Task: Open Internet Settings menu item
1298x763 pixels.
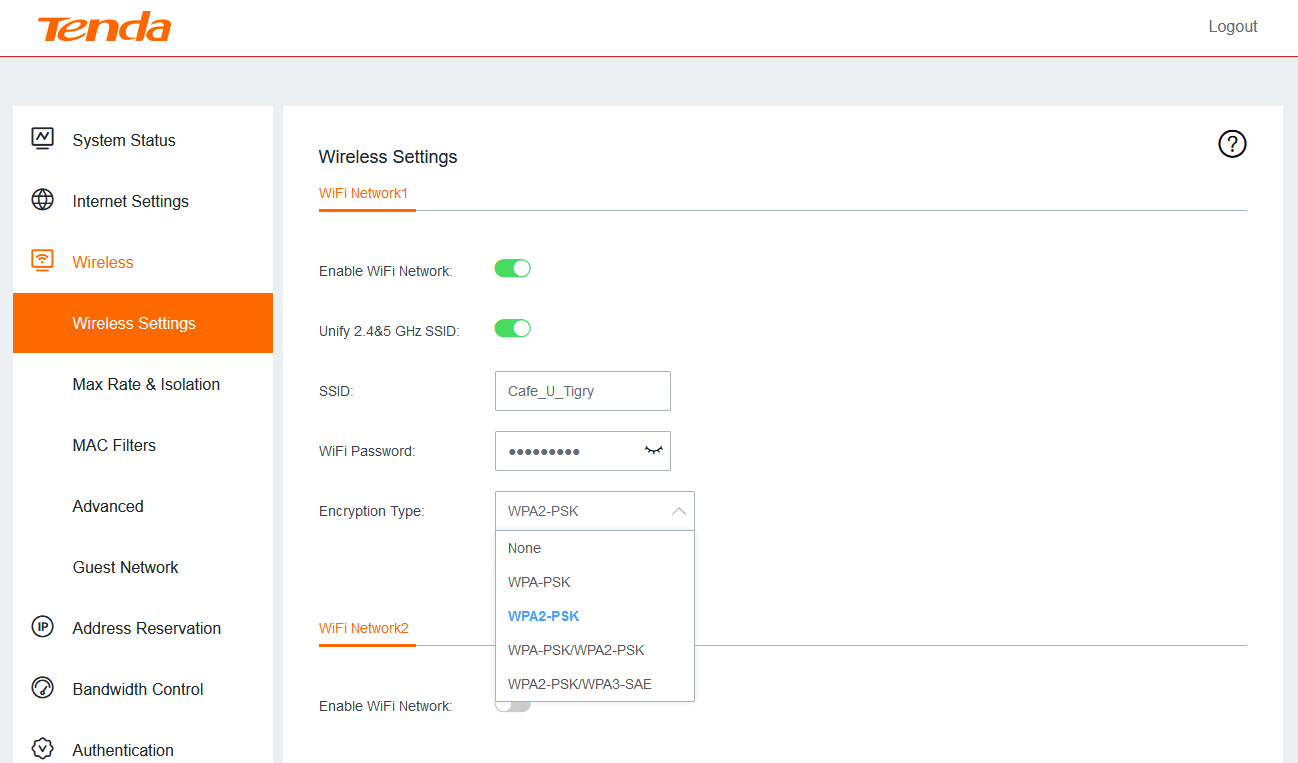Action: tap(143, 201)
